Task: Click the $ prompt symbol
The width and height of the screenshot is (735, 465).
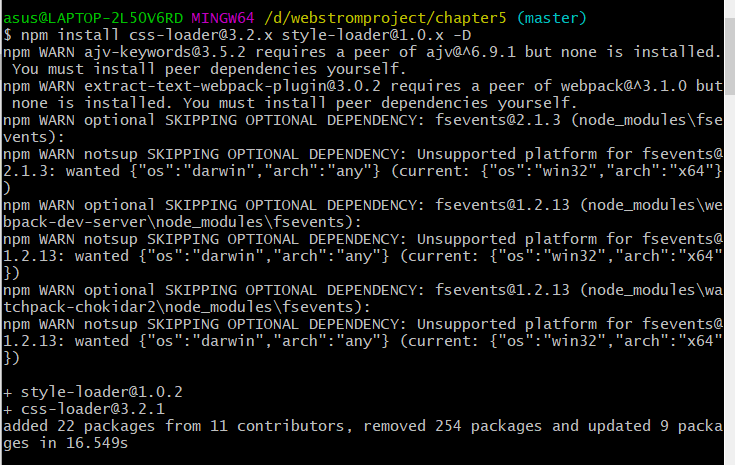Action: click(9, 35)
